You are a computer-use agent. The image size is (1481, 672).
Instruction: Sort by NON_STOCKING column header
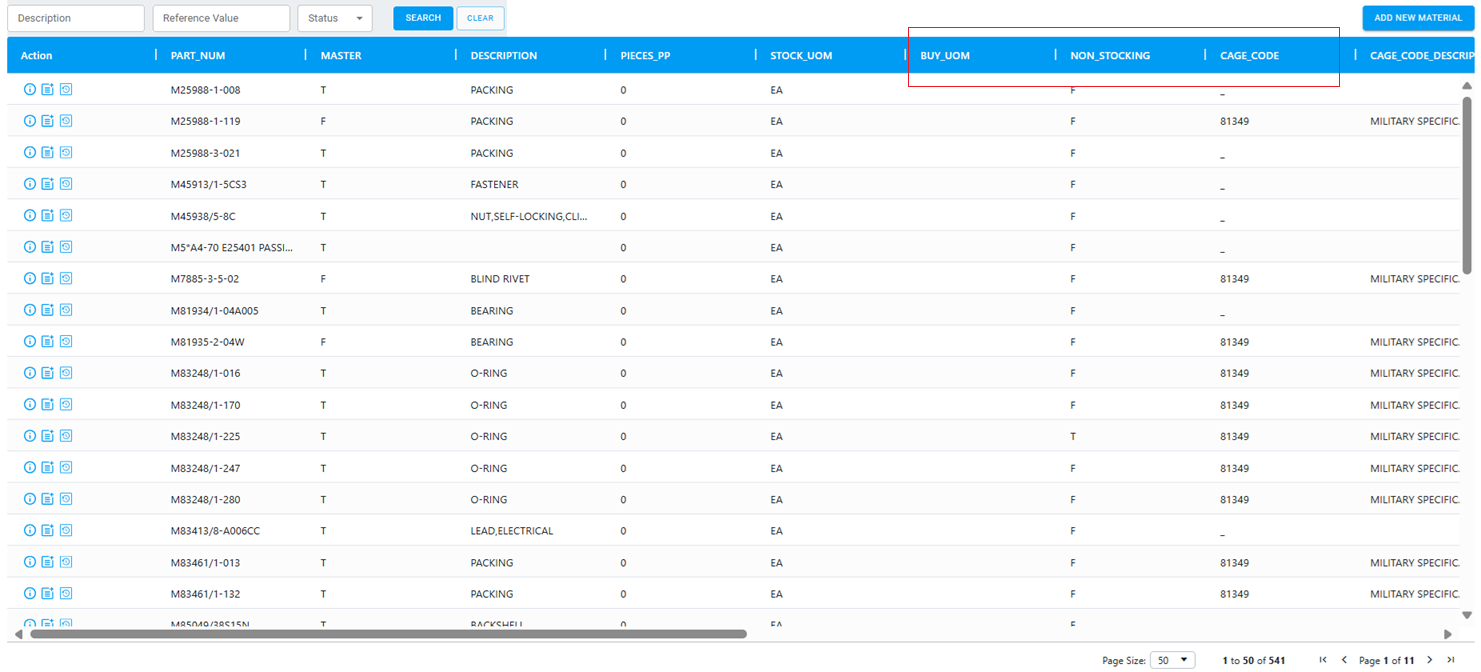coord(1110,56)
